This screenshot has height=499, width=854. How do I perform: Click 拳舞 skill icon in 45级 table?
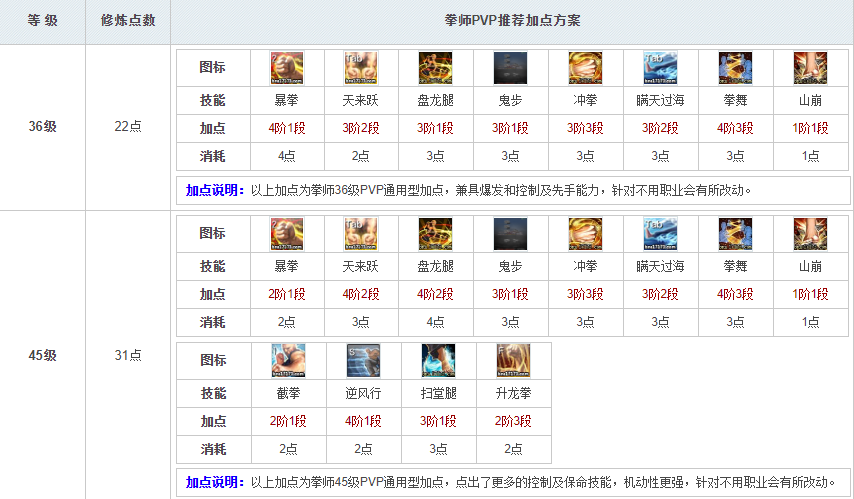[735, 234]
